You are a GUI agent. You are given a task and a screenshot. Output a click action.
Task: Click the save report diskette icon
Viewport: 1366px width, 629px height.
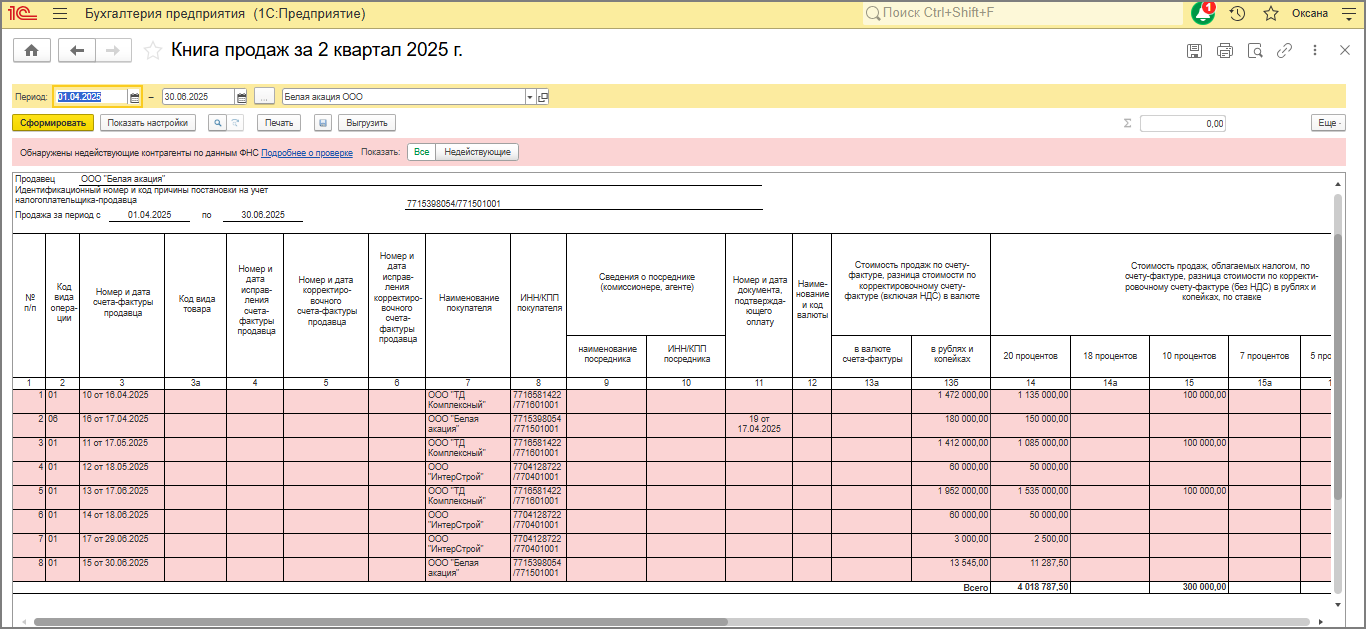pyautogui.click(x=1194, y=51)
